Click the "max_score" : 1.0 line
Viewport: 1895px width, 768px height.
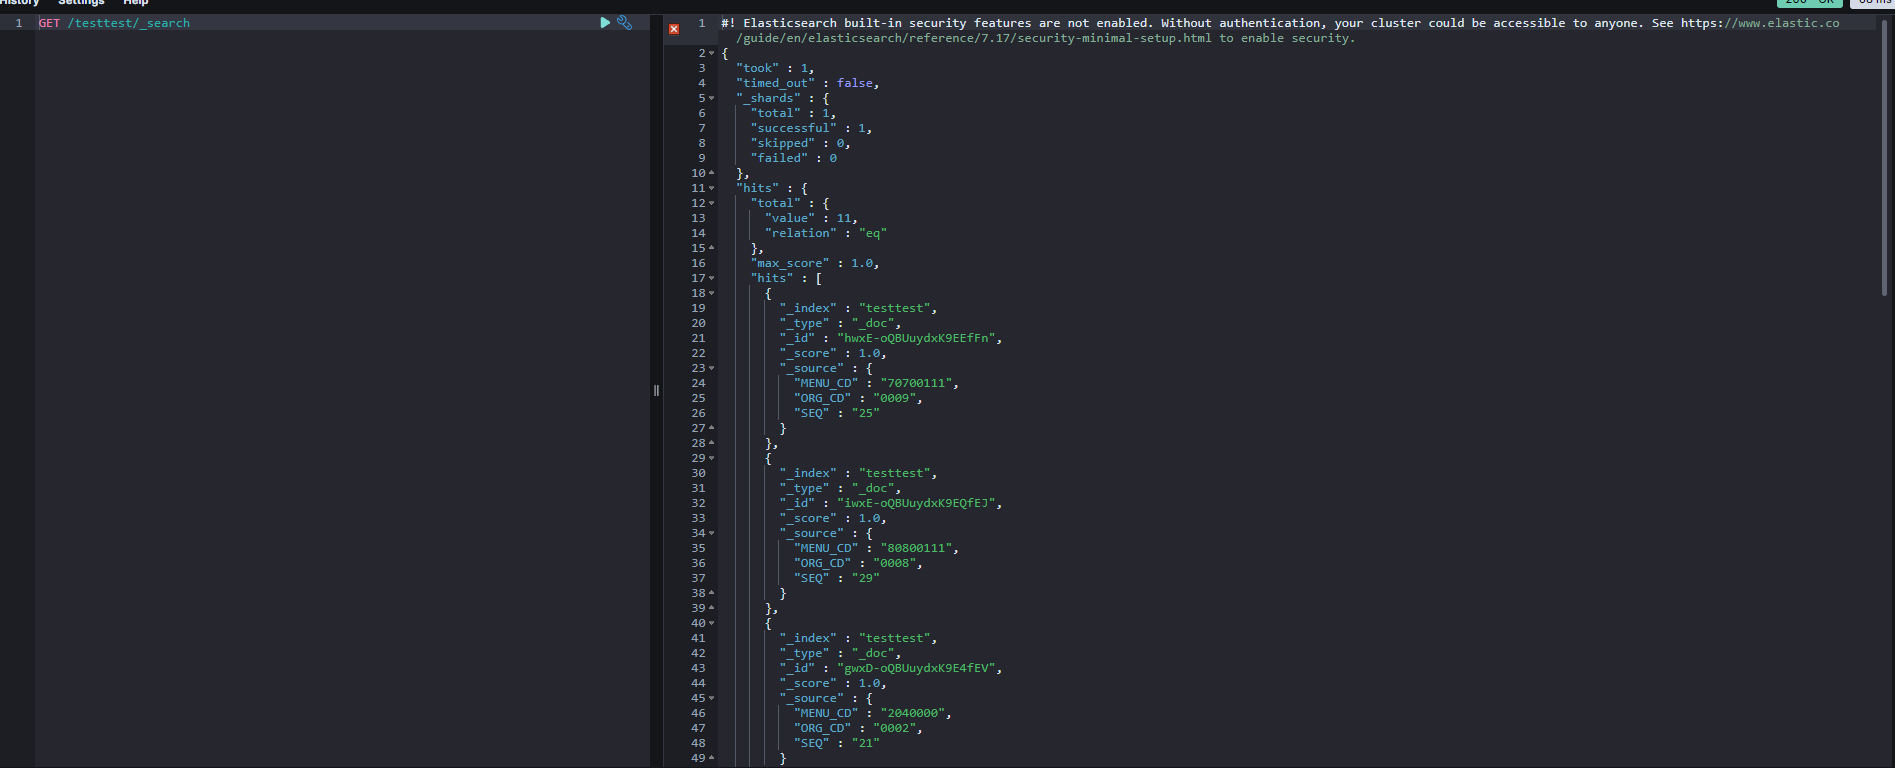pyautogui.click(x=815, y=263)
